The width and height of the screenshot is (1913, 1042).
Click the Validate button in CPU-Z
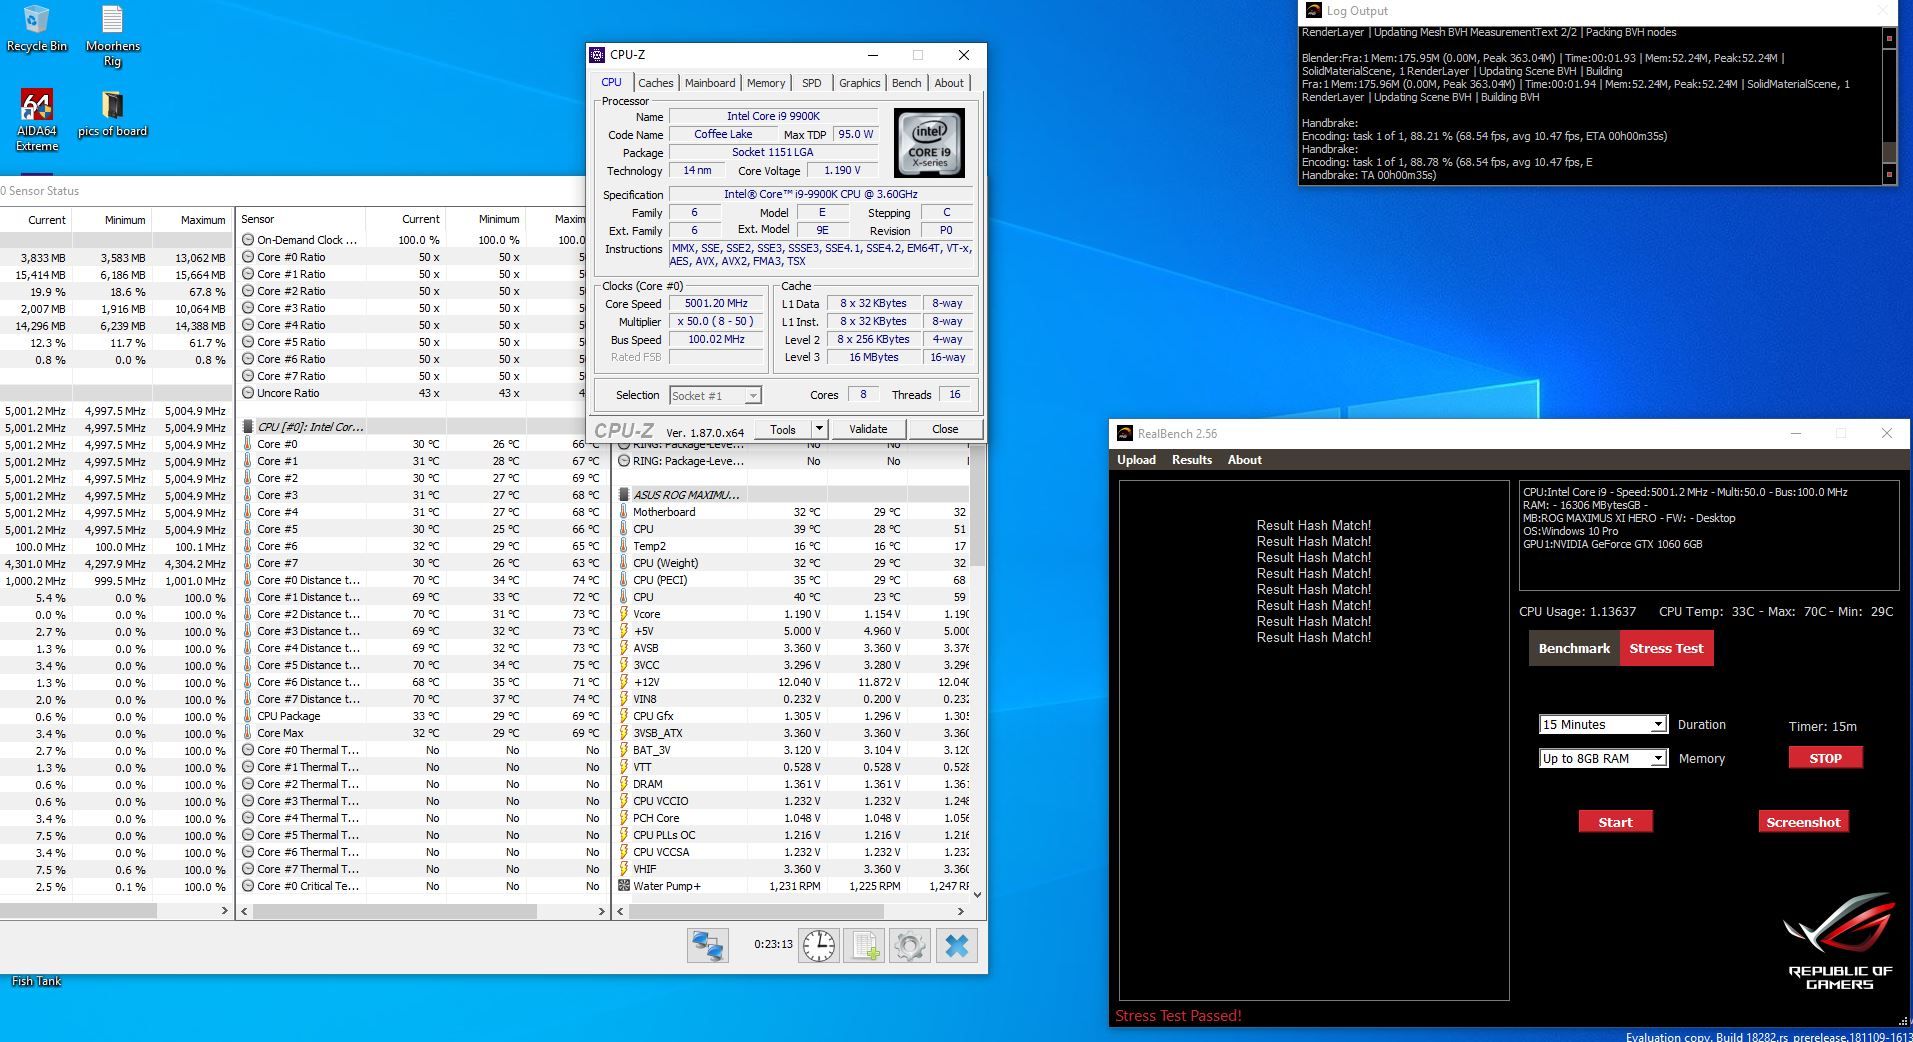(x=868, y=429)
